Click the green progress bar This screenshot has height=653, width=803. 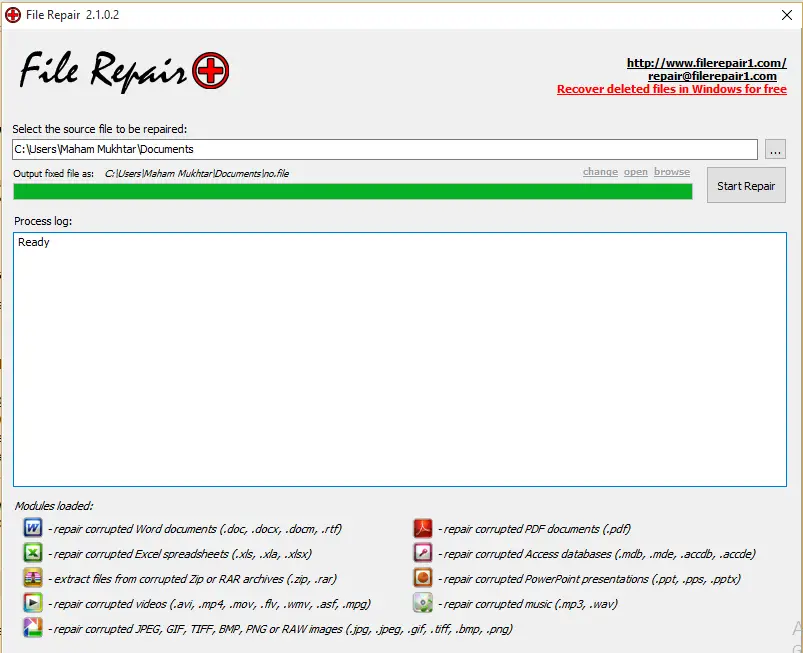coord(353,192)
